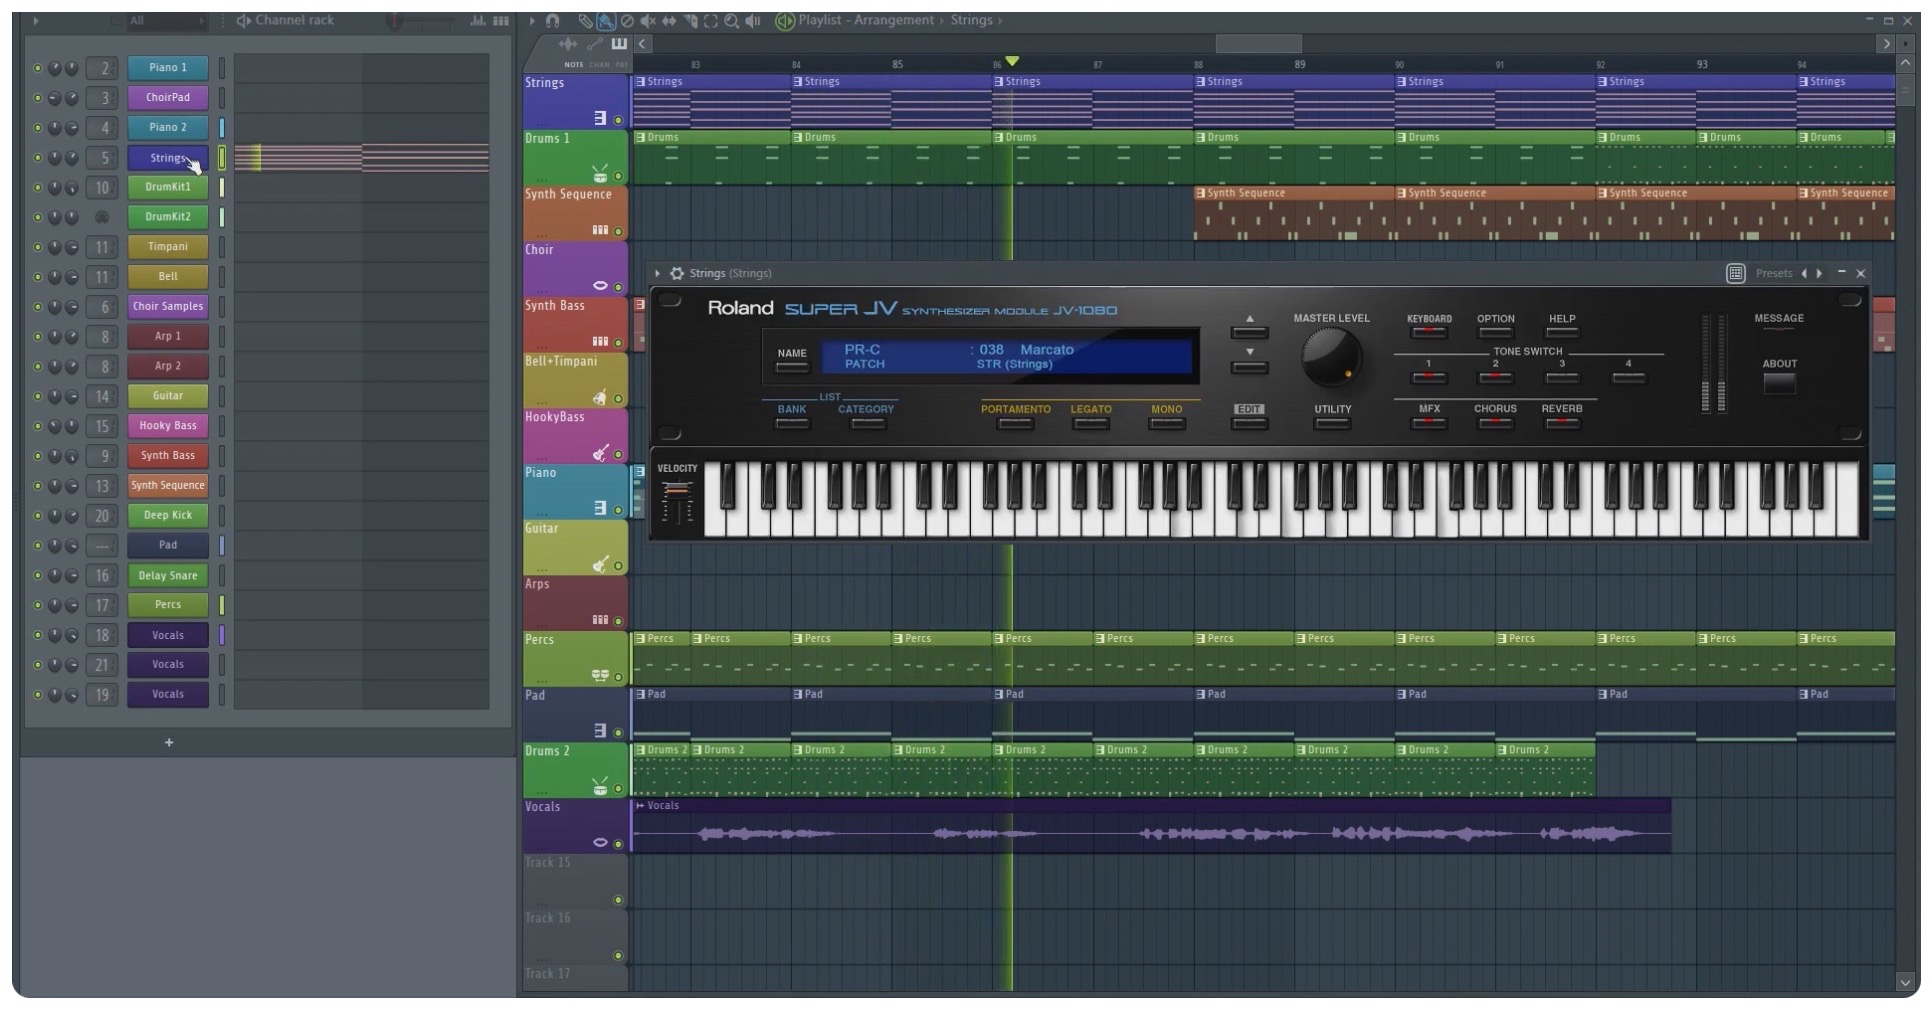Viewport: 1932px width, 1012px height.
Task: Open the Strings plugin window menu arrow
Action: (x=657, y=273)
